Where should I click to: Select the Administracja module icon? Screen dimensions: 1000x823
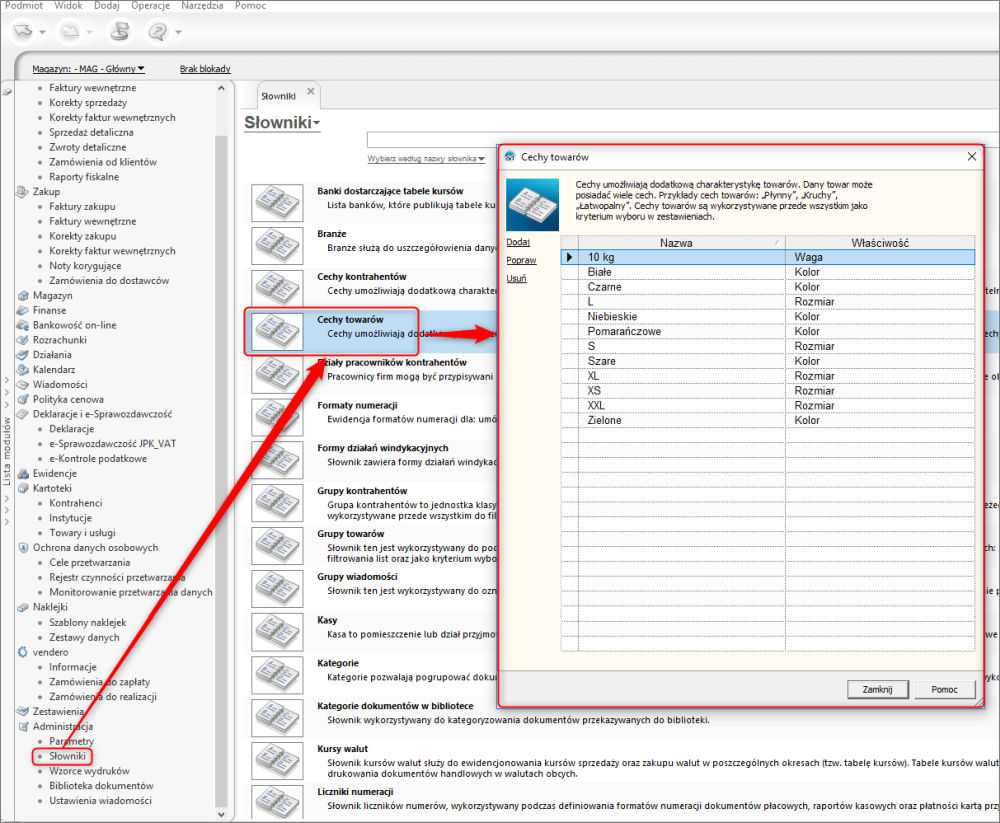pyautogui.click(x=23, y=726)
